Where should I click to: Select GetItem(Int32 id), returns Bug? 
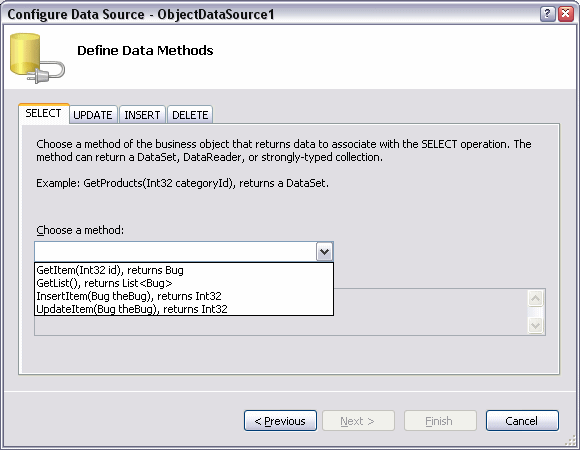tap(184, 270)
